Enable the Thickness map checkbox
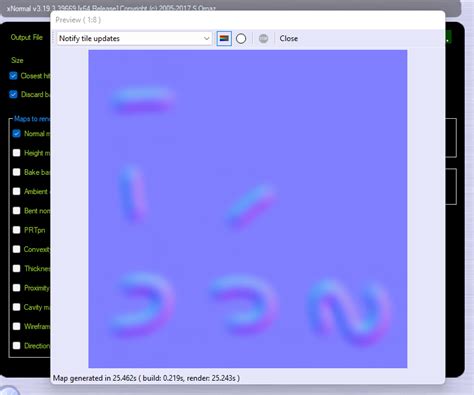Screen dimensions: 474x395 [16, 268]
